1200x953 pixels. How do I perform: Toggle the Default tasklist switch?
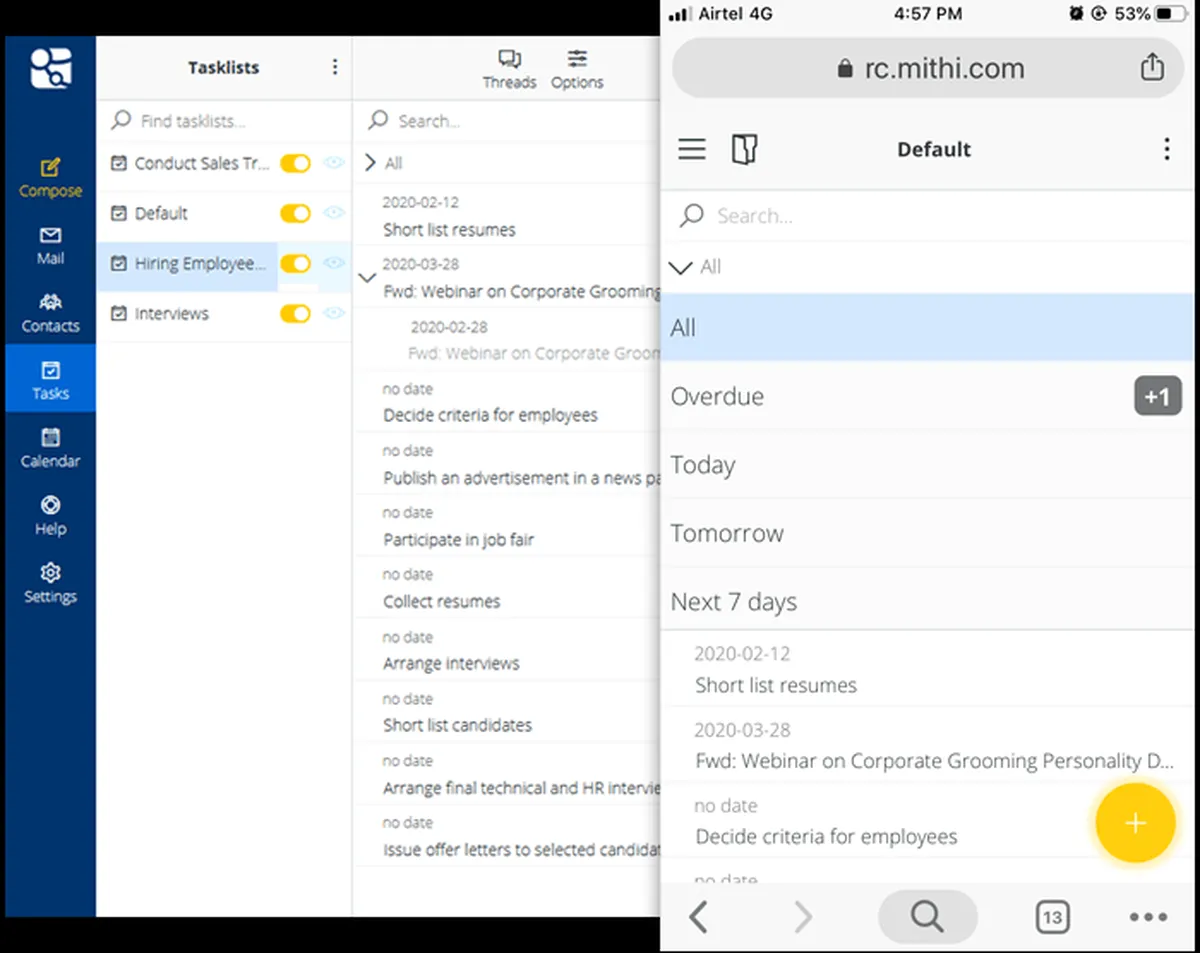pos(295,213)
